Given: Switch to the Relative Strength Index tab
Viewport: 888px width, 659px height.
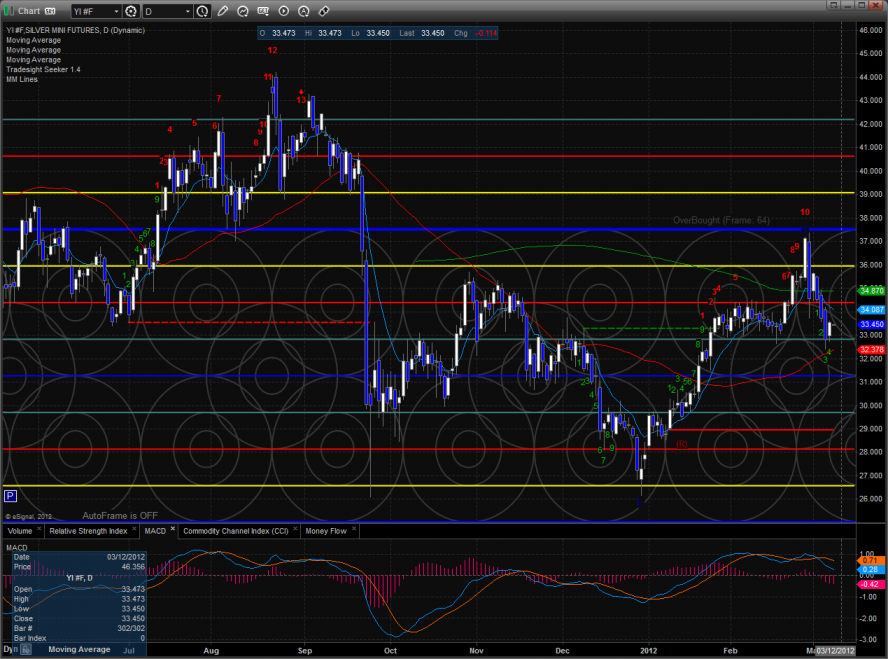Looking at the screenshot, I should (x=89, y=530).
